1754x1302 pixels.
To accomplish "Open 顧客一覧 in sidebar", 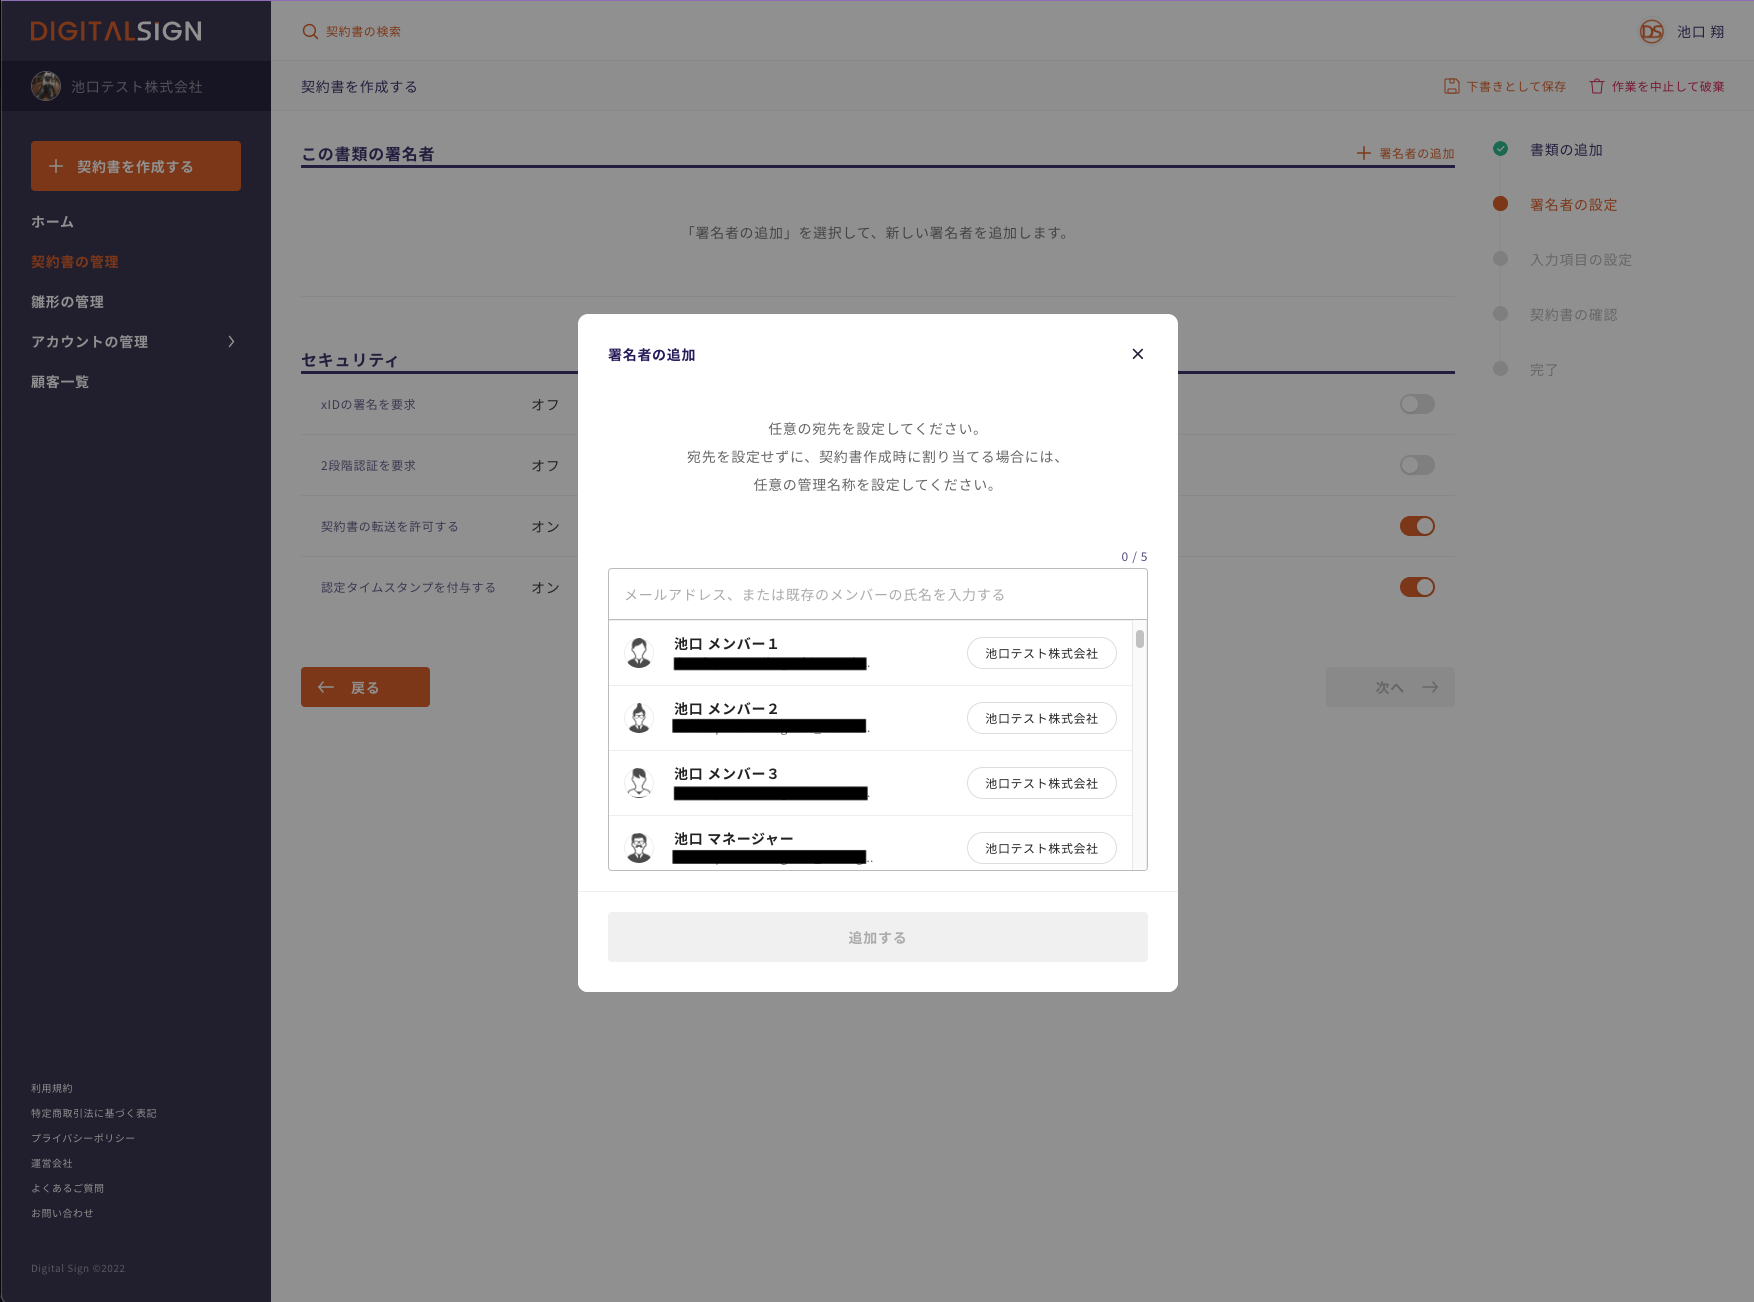I will [x=60, y=382].
